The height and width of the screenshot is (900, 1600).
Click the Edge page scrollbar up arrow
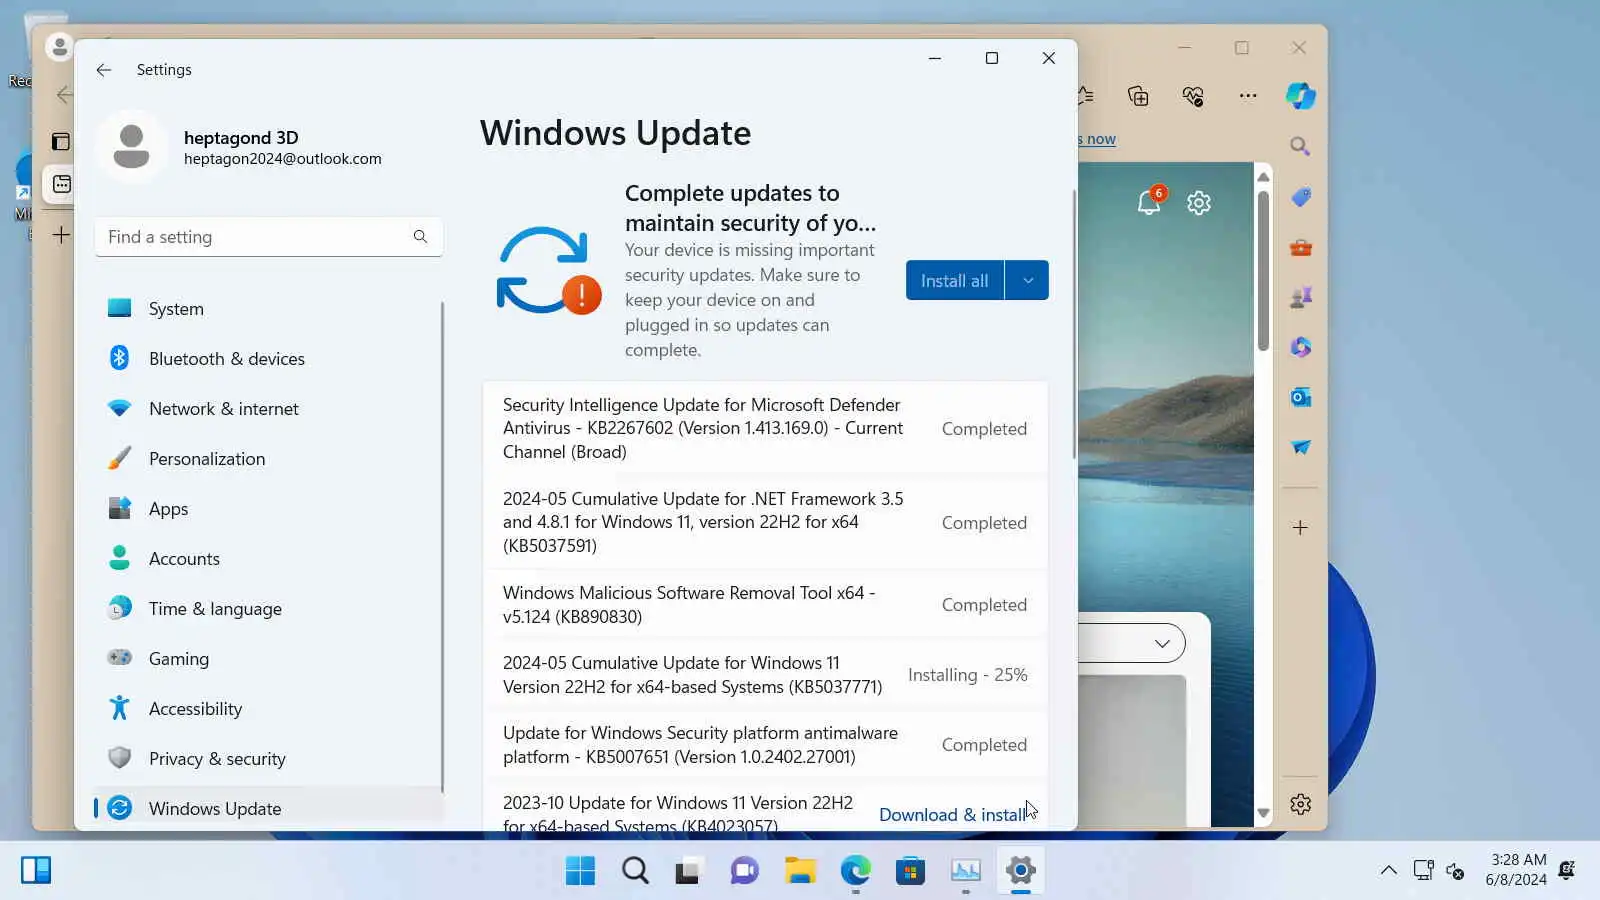[1263, 176]
